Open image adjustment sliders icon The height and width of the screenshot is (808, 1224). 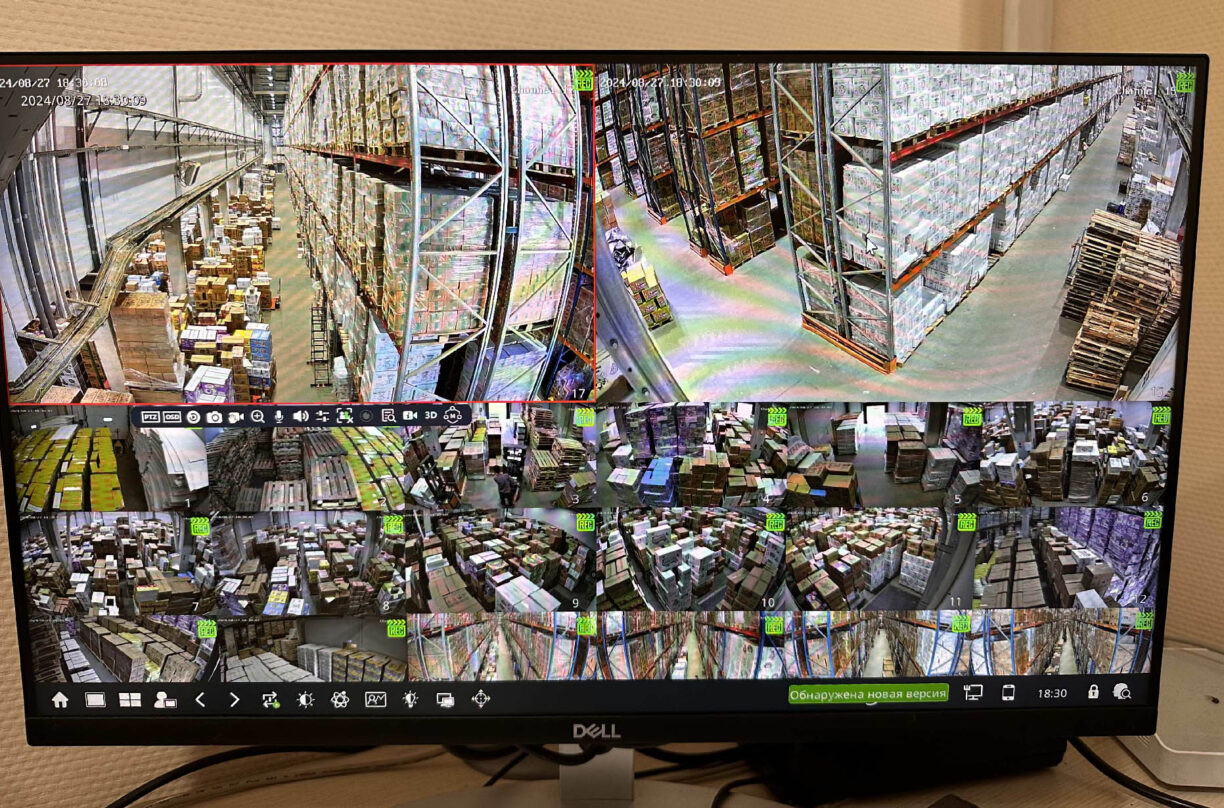[x=322, y=416]
